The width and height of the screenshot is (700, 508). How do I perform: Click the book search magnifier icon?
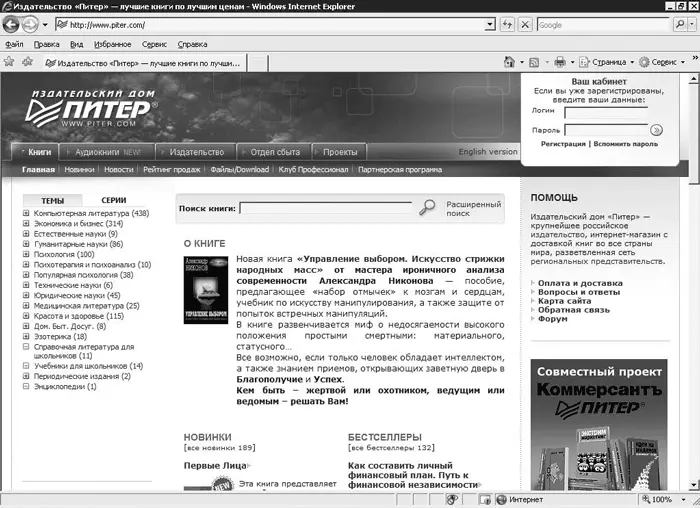click(x=427, y=208)
